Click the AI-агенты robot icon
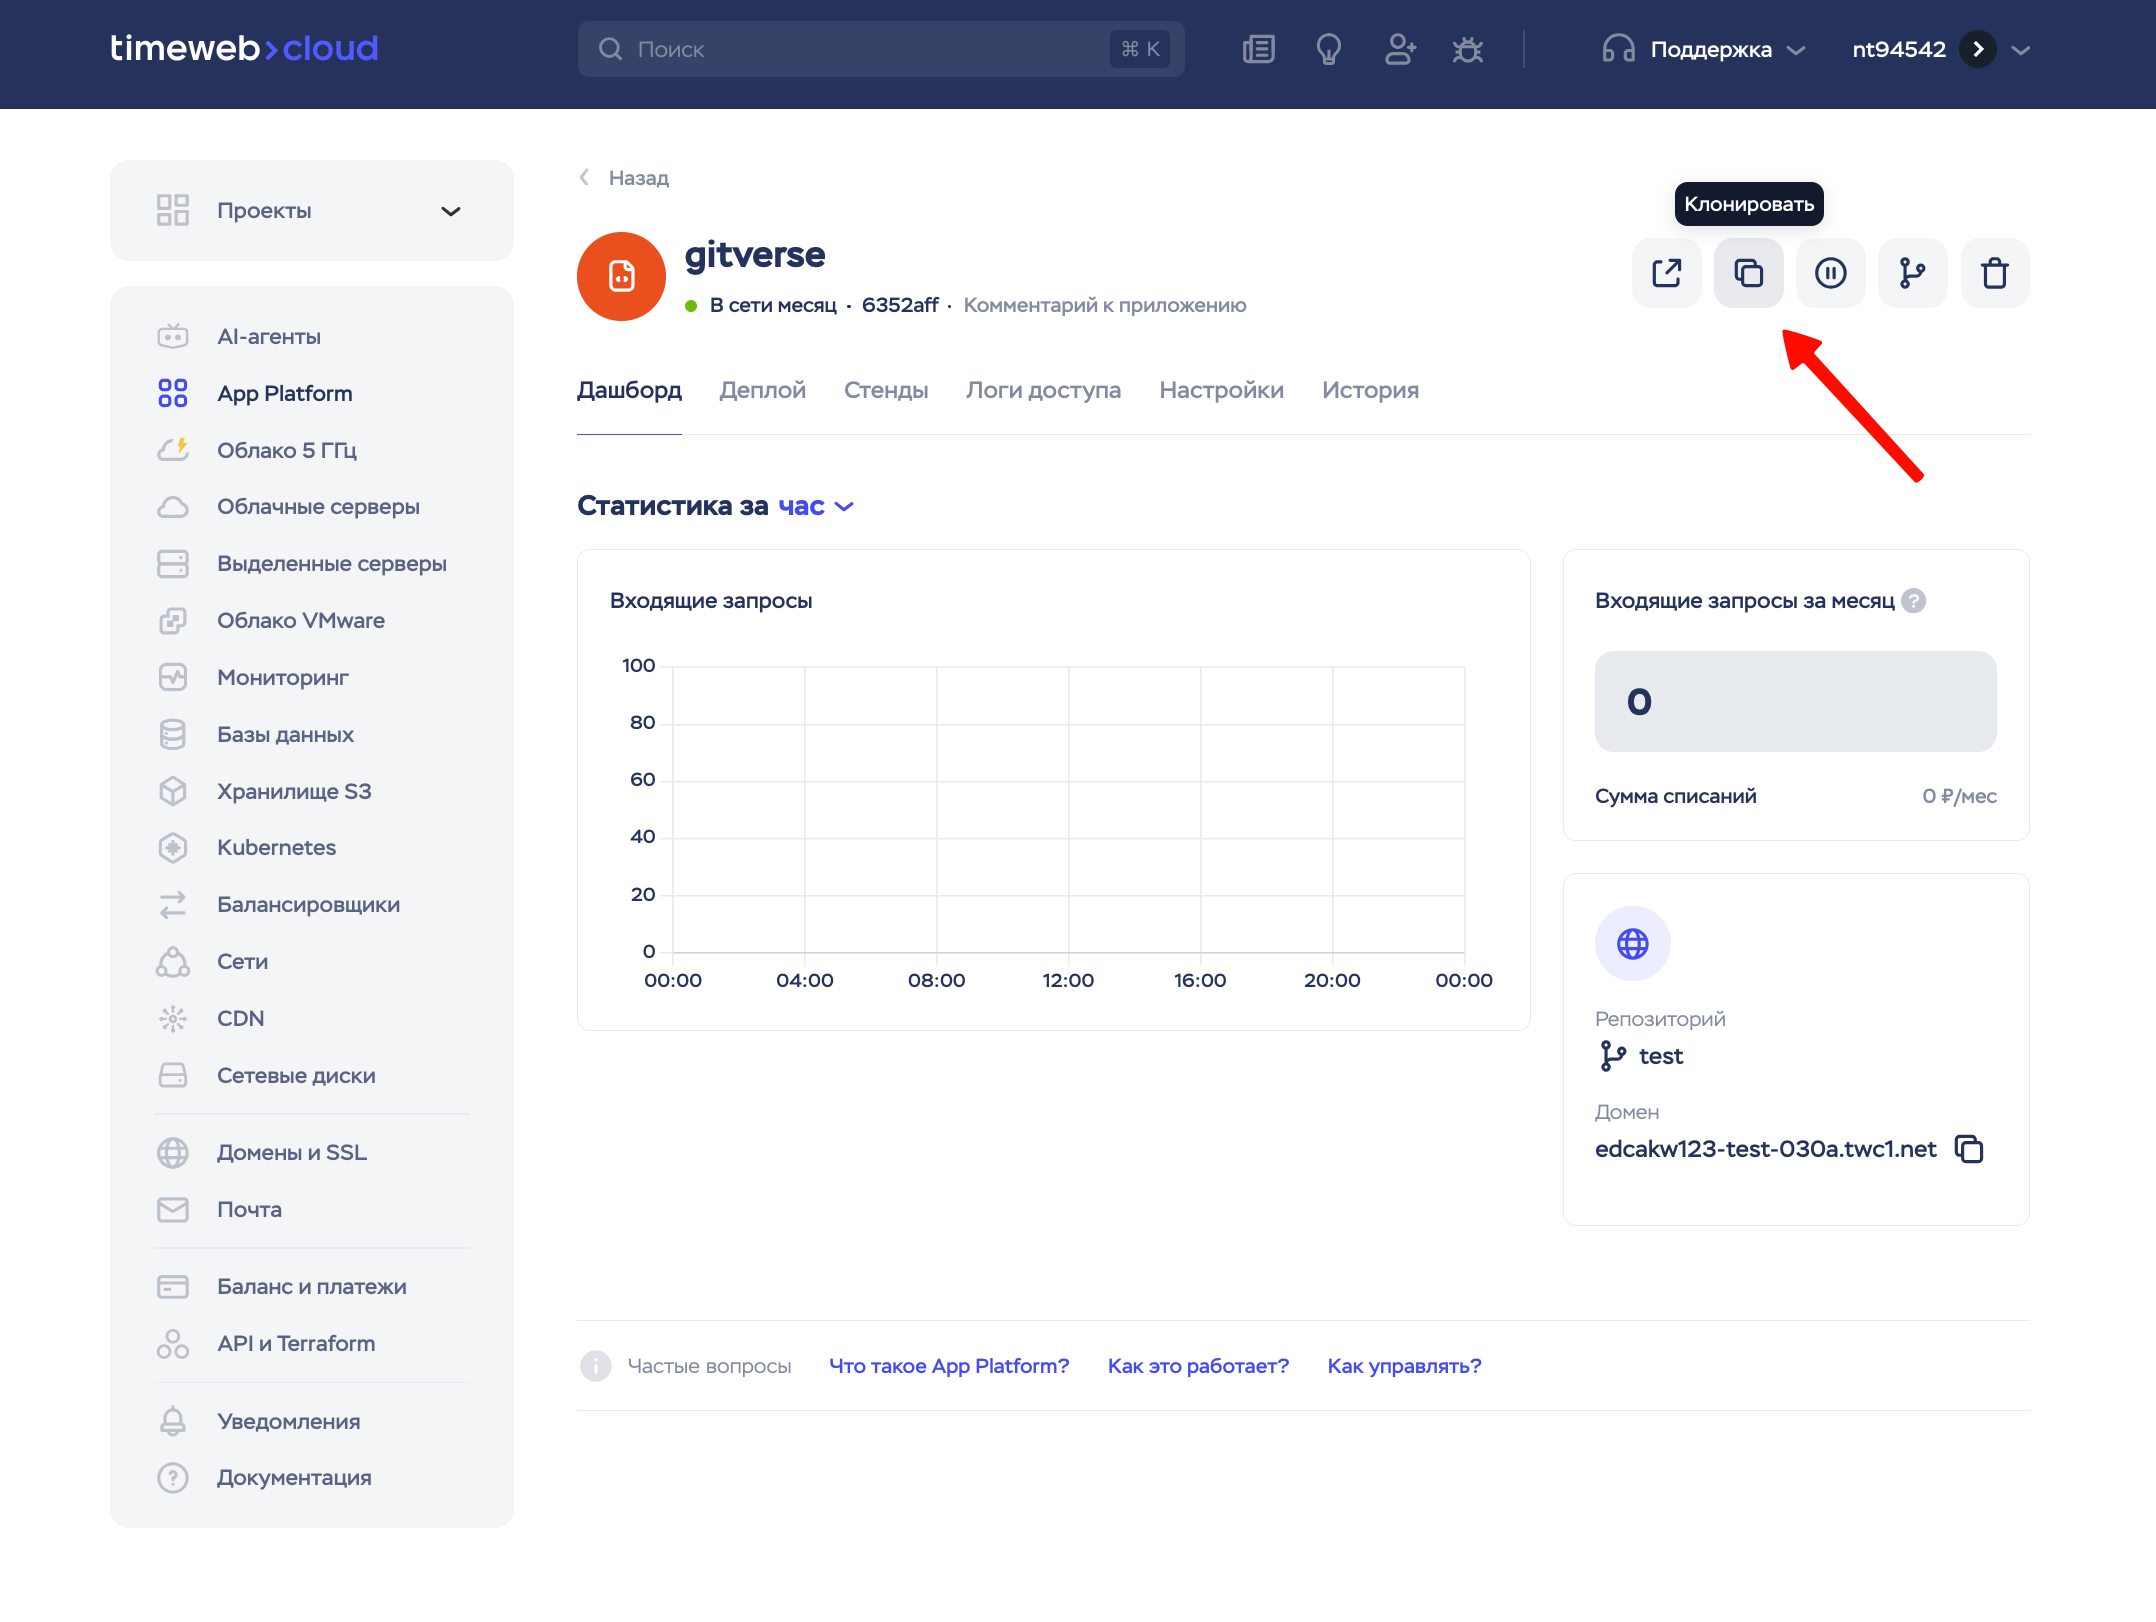 click(x=173, y=336)
